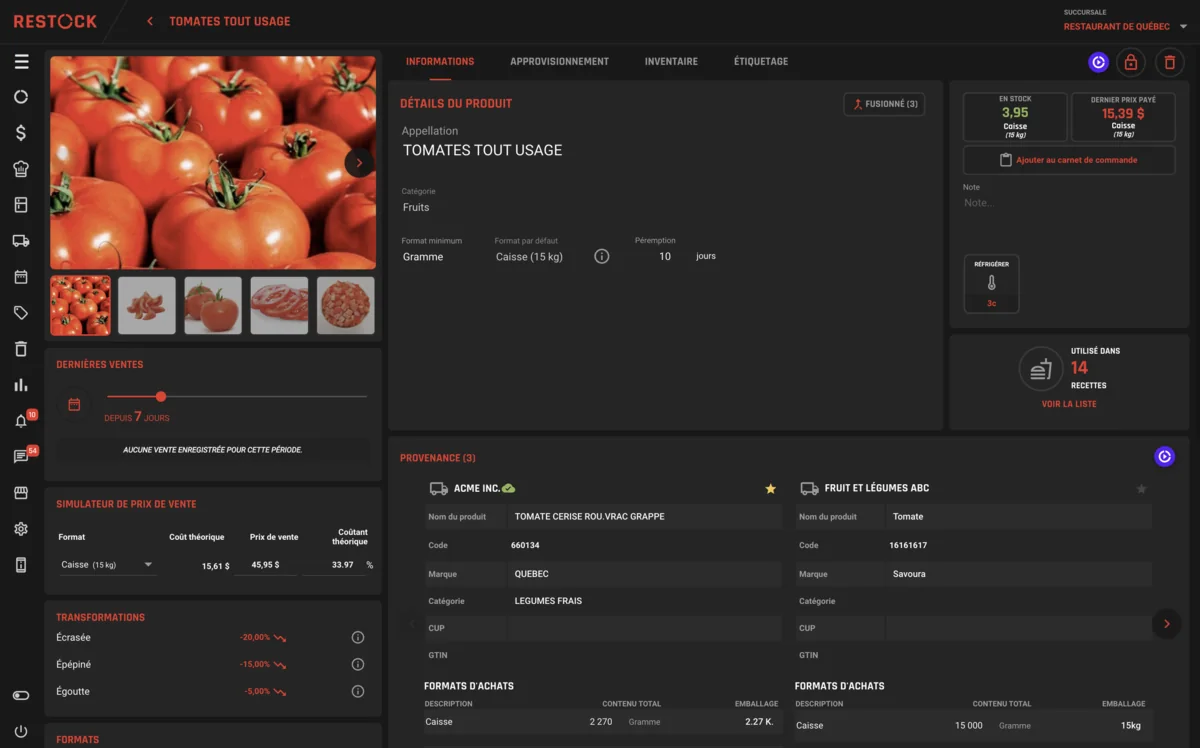This screenshot has height=748, width=1200.
Task: View notifications bell with 10 badge
Action: pos(21,421)
